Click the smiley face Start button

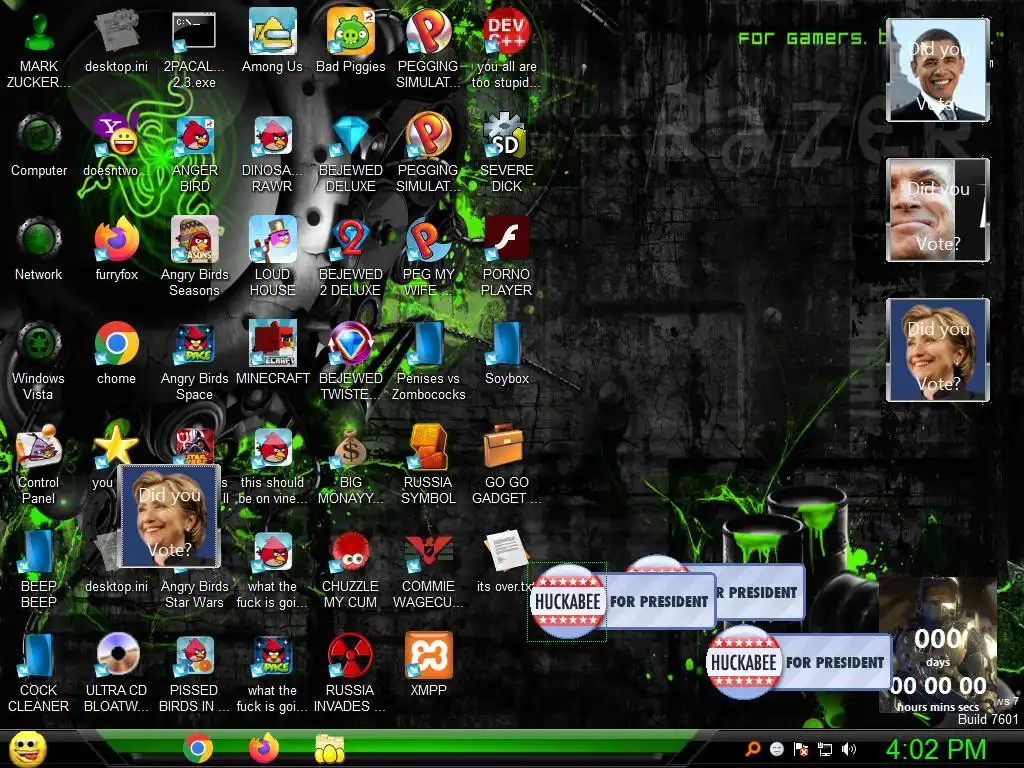(27, 749)
